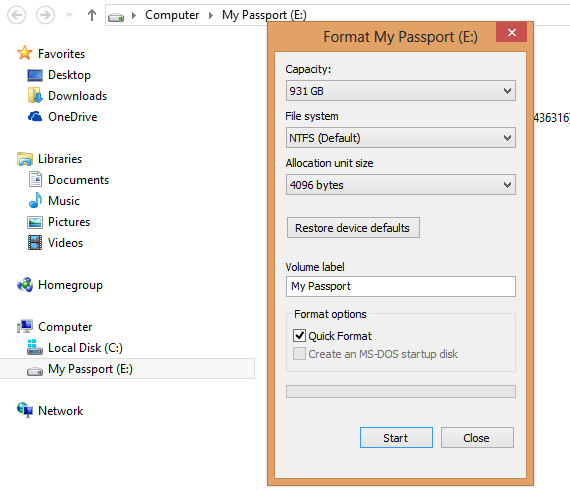Select Computer in the address bar path
This screenshot has height=490, width=570.
pos(172,15)
